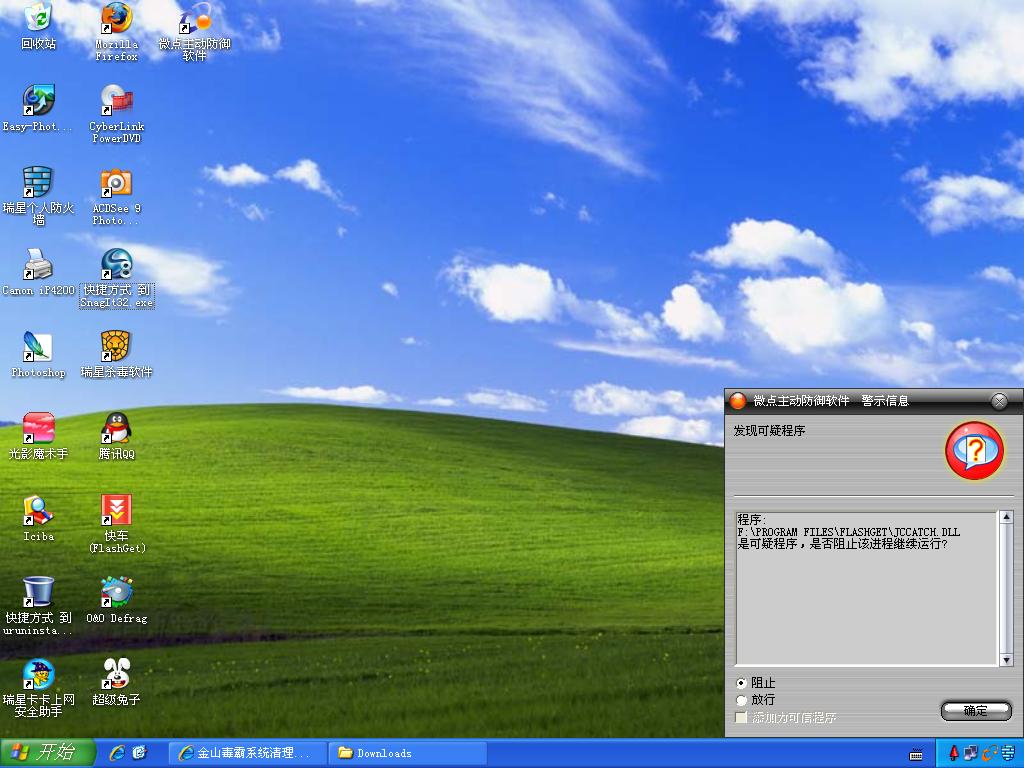Select the Canon iP4200 printer icon
Viewport: 1024px width, 768px height.
38,264
